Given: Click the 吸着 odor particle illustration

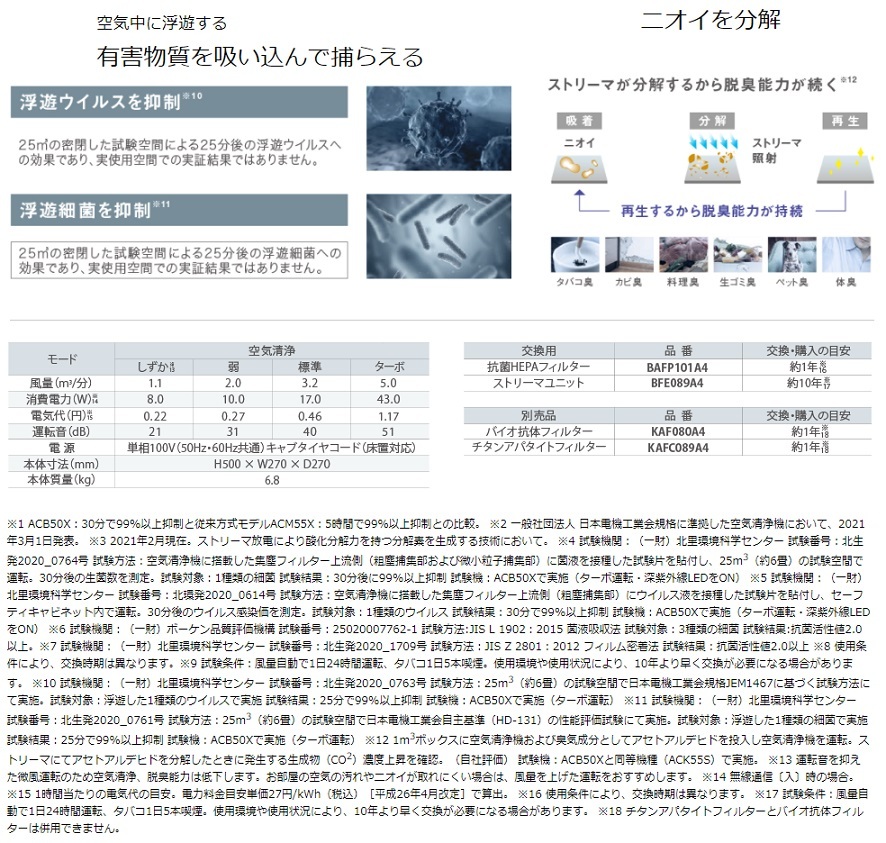Looking at the screenshot, I should (x=579, y=170).
